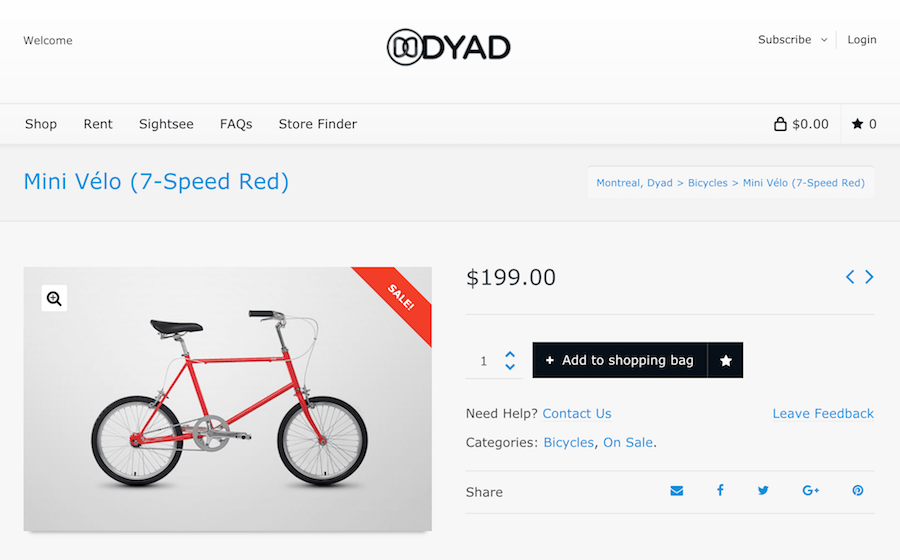Decrease quantity with the down arrow
The height and width of the screenshot is (560, 900).
pyautogui.click(x=510, y=368)
